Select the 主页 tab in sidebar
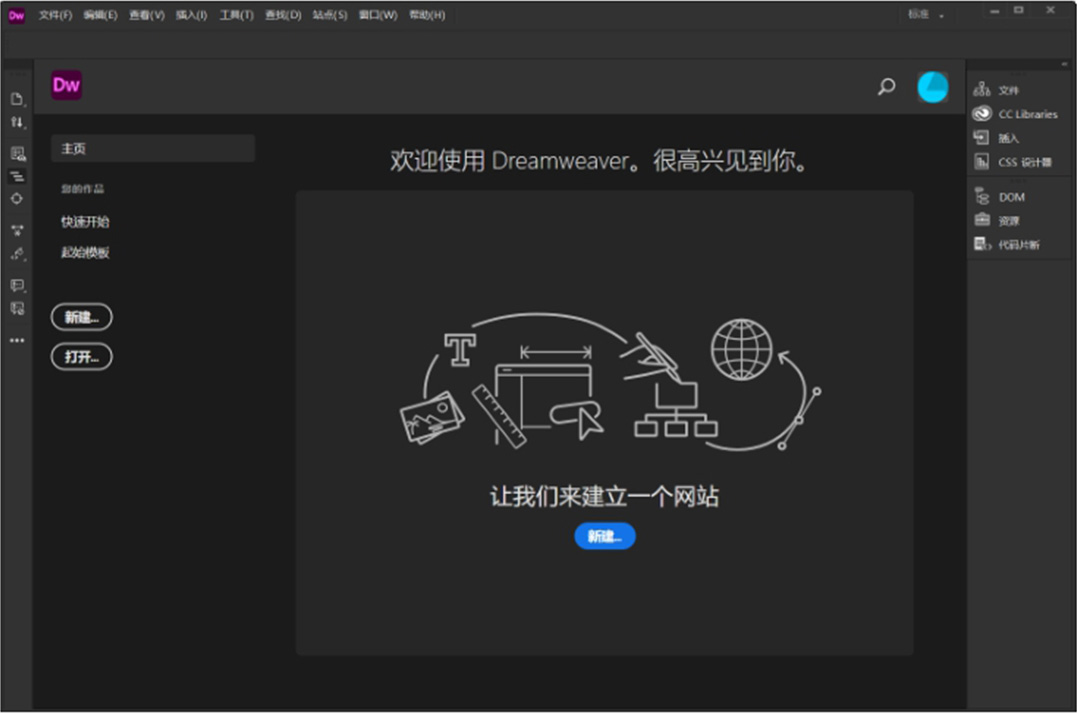Viewport: 1077px width, 713px height. point(152,148)
